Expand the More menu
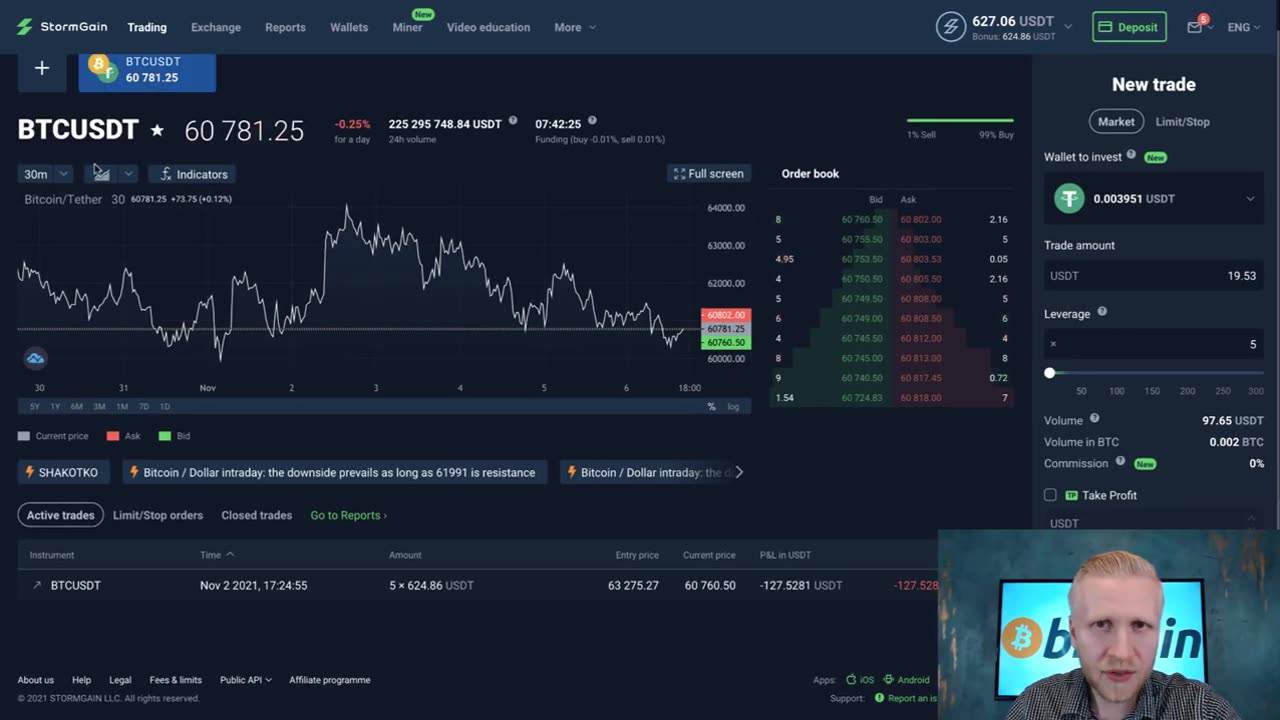 click(x=575, y=27)
